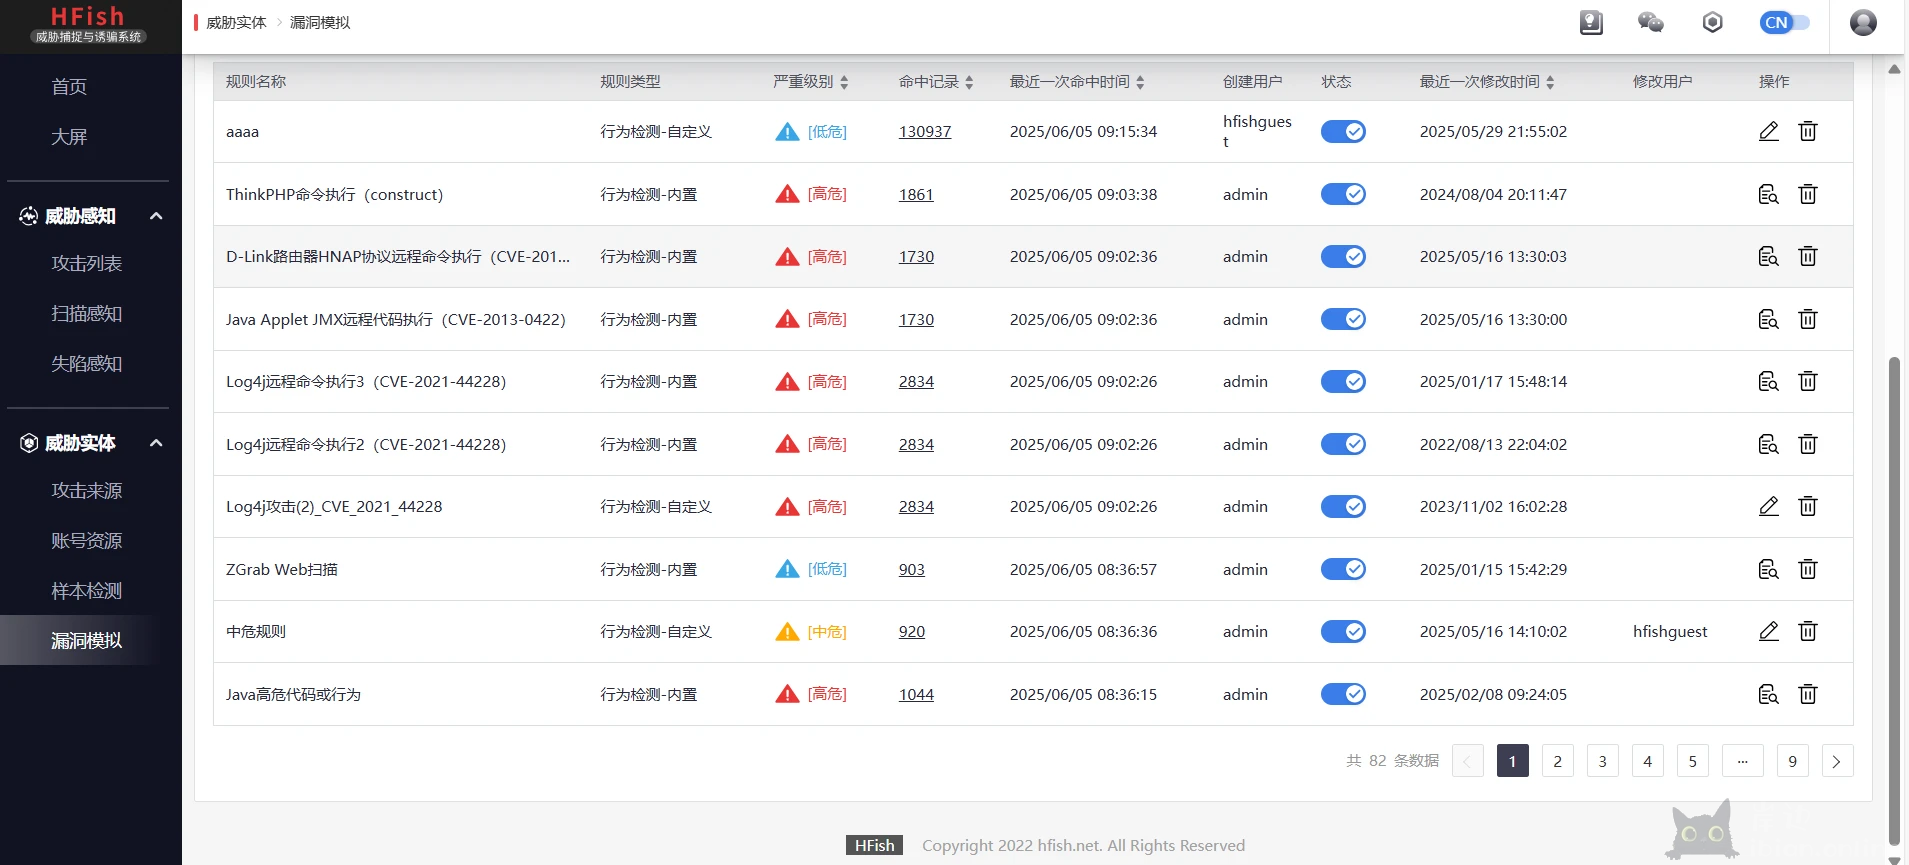Collapse the 威胁实体 sidebar section
1909x865 pixels.
click(x=156, y=443)
